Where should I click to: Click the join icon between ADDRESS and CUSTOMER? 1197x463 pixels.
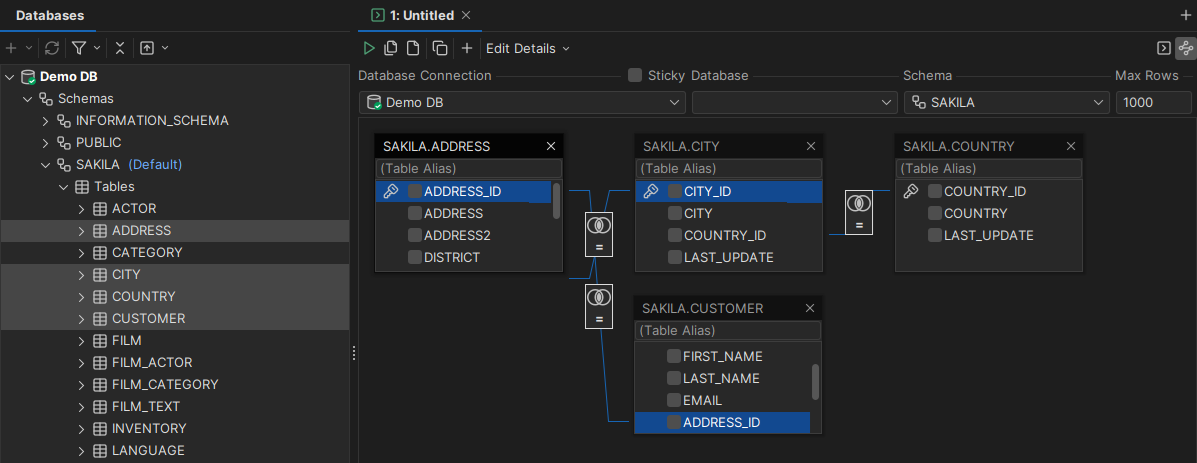coord(599,306)
